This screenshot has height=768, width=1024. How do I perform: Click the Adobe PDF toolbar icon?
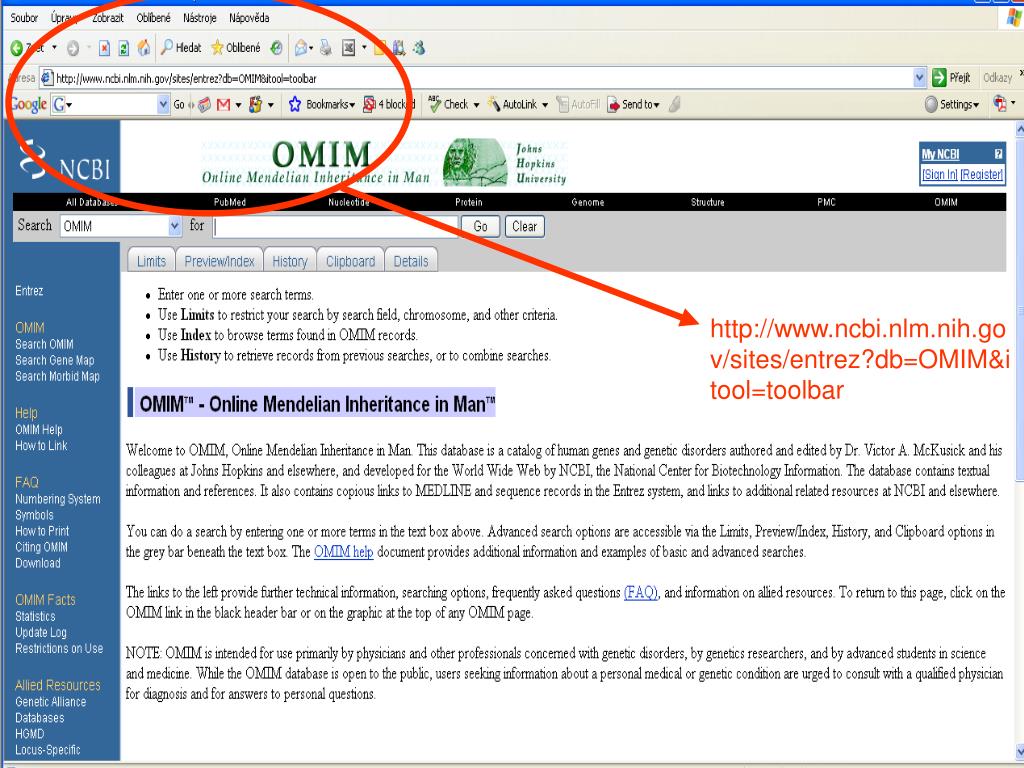coord(999,104)
